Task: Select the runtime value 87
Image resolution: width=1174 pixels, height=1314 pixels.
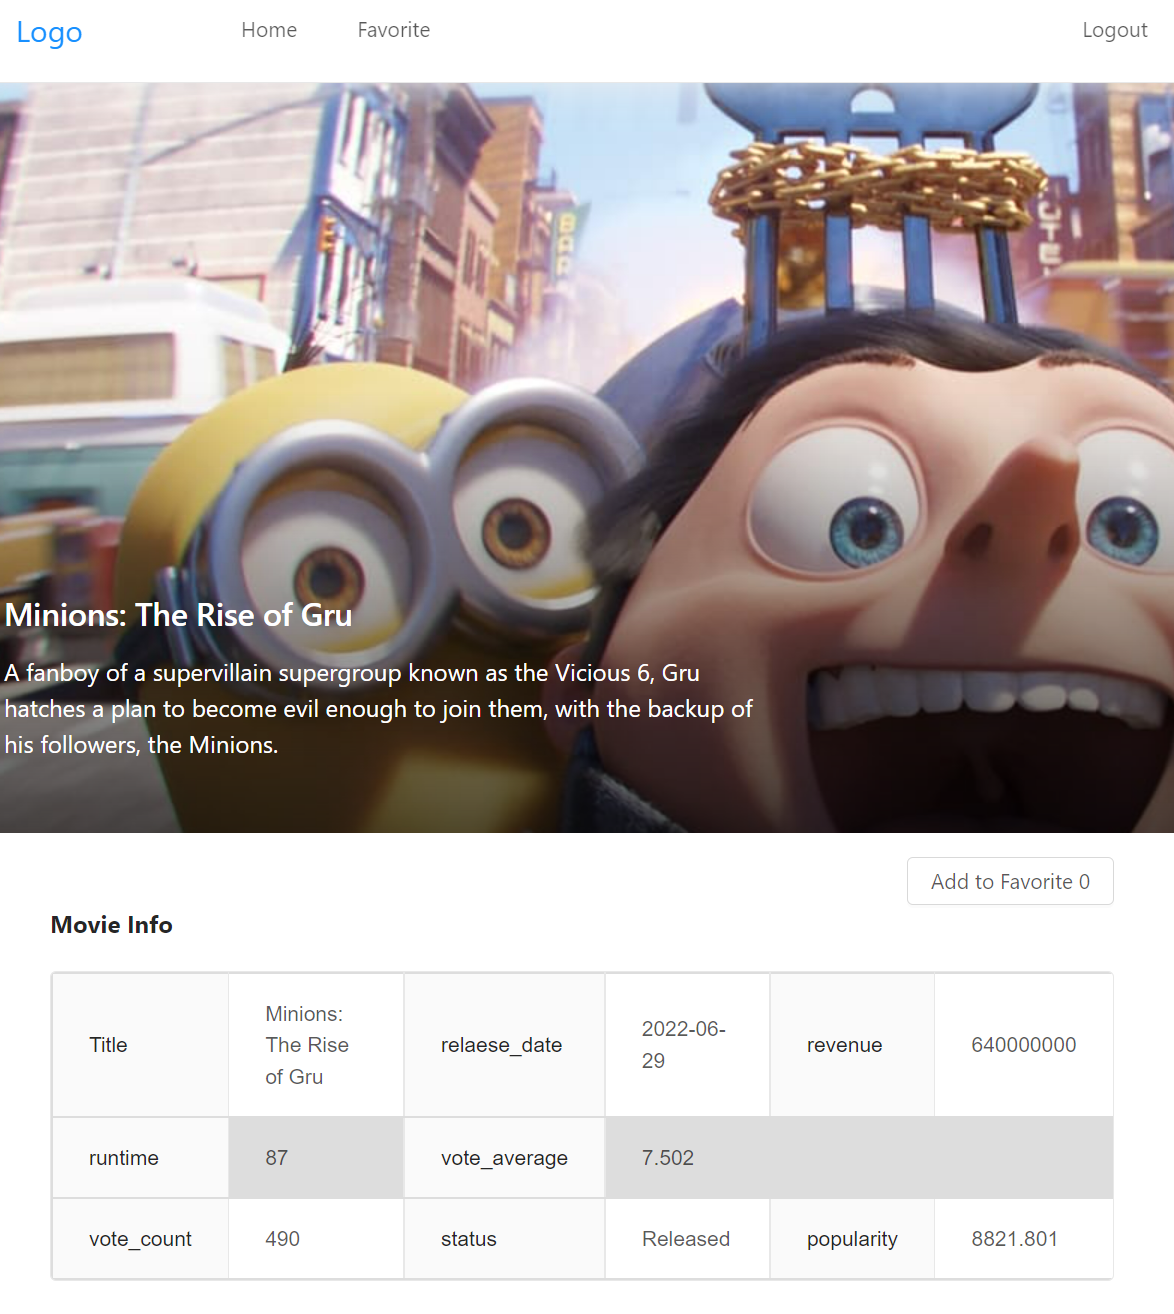Action: tap(316, 1158)
